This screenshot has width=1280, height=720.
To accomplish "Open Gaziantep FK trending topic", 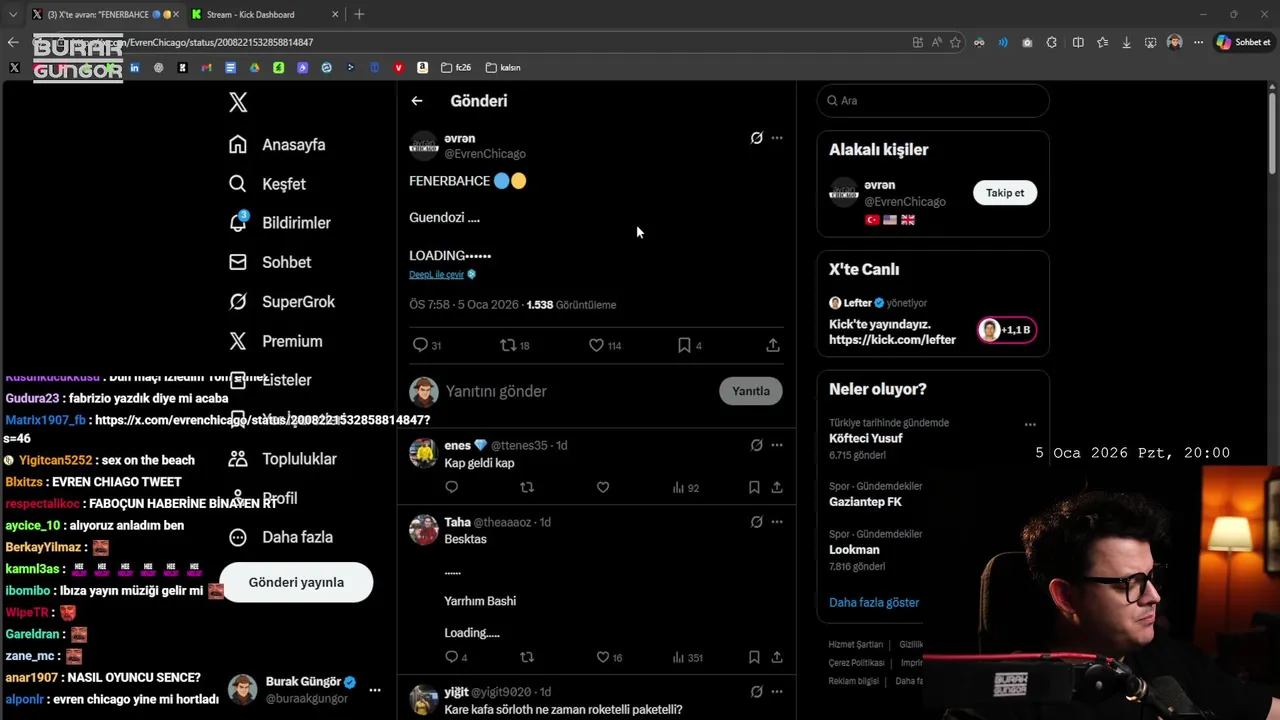I will click(x=865, y=502).
